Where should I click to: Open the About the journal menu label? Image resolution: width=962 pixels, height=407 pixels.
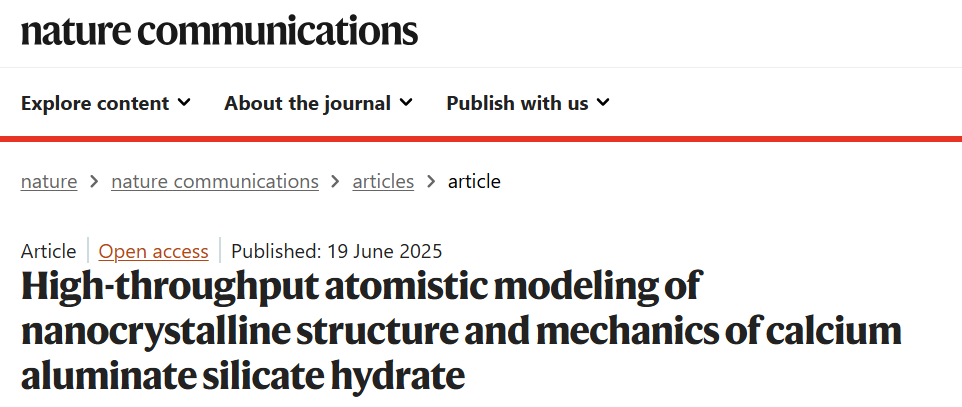307,103
